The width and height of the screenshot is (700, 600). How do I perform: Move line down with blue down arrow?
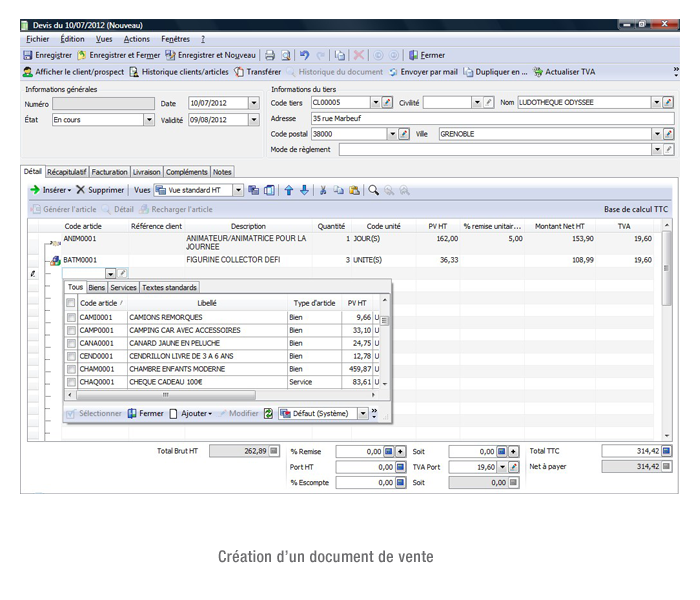click(304, 190)
